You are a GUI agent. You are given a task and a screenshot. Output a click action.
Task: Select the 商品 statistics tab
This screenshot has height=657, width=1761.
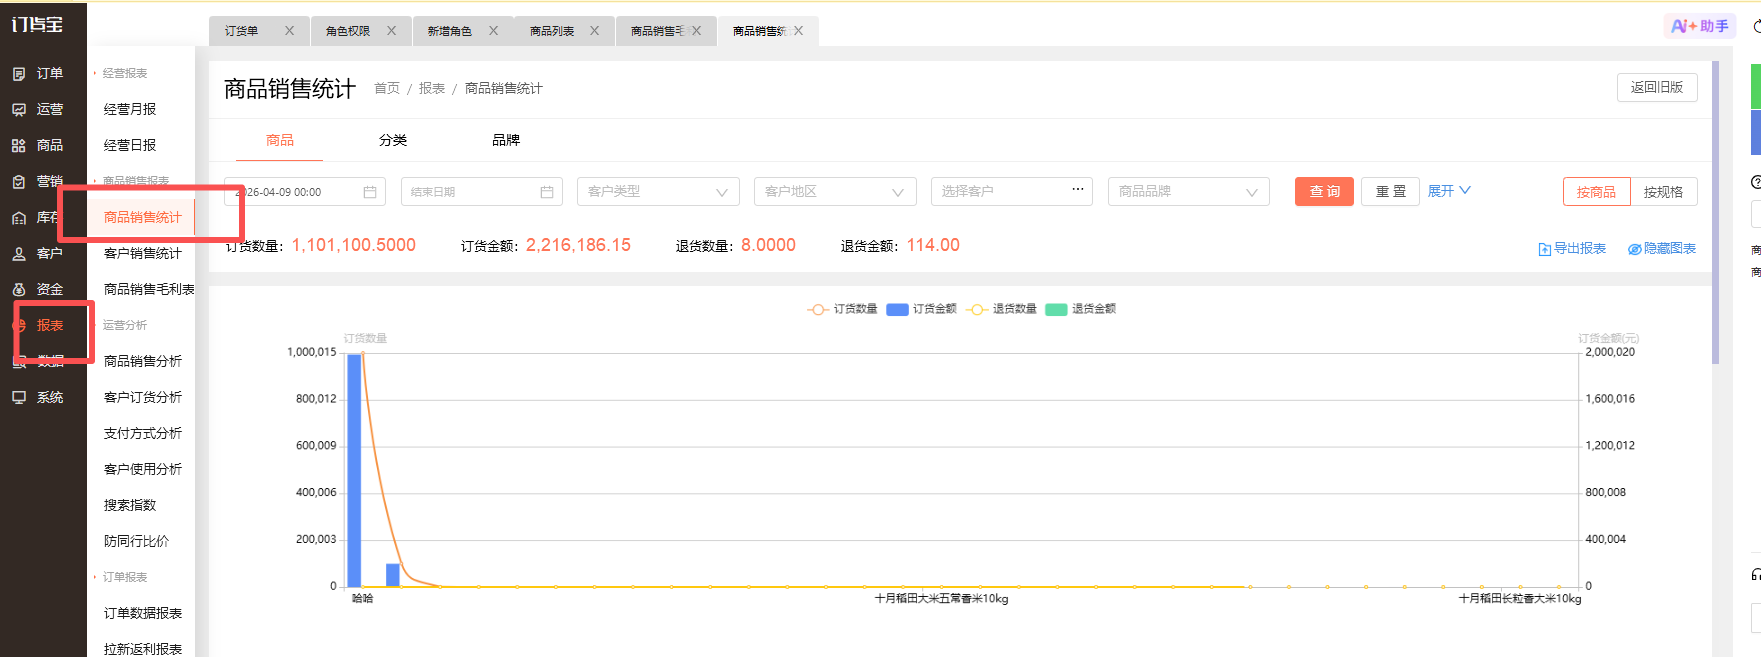tap(280, 140)
